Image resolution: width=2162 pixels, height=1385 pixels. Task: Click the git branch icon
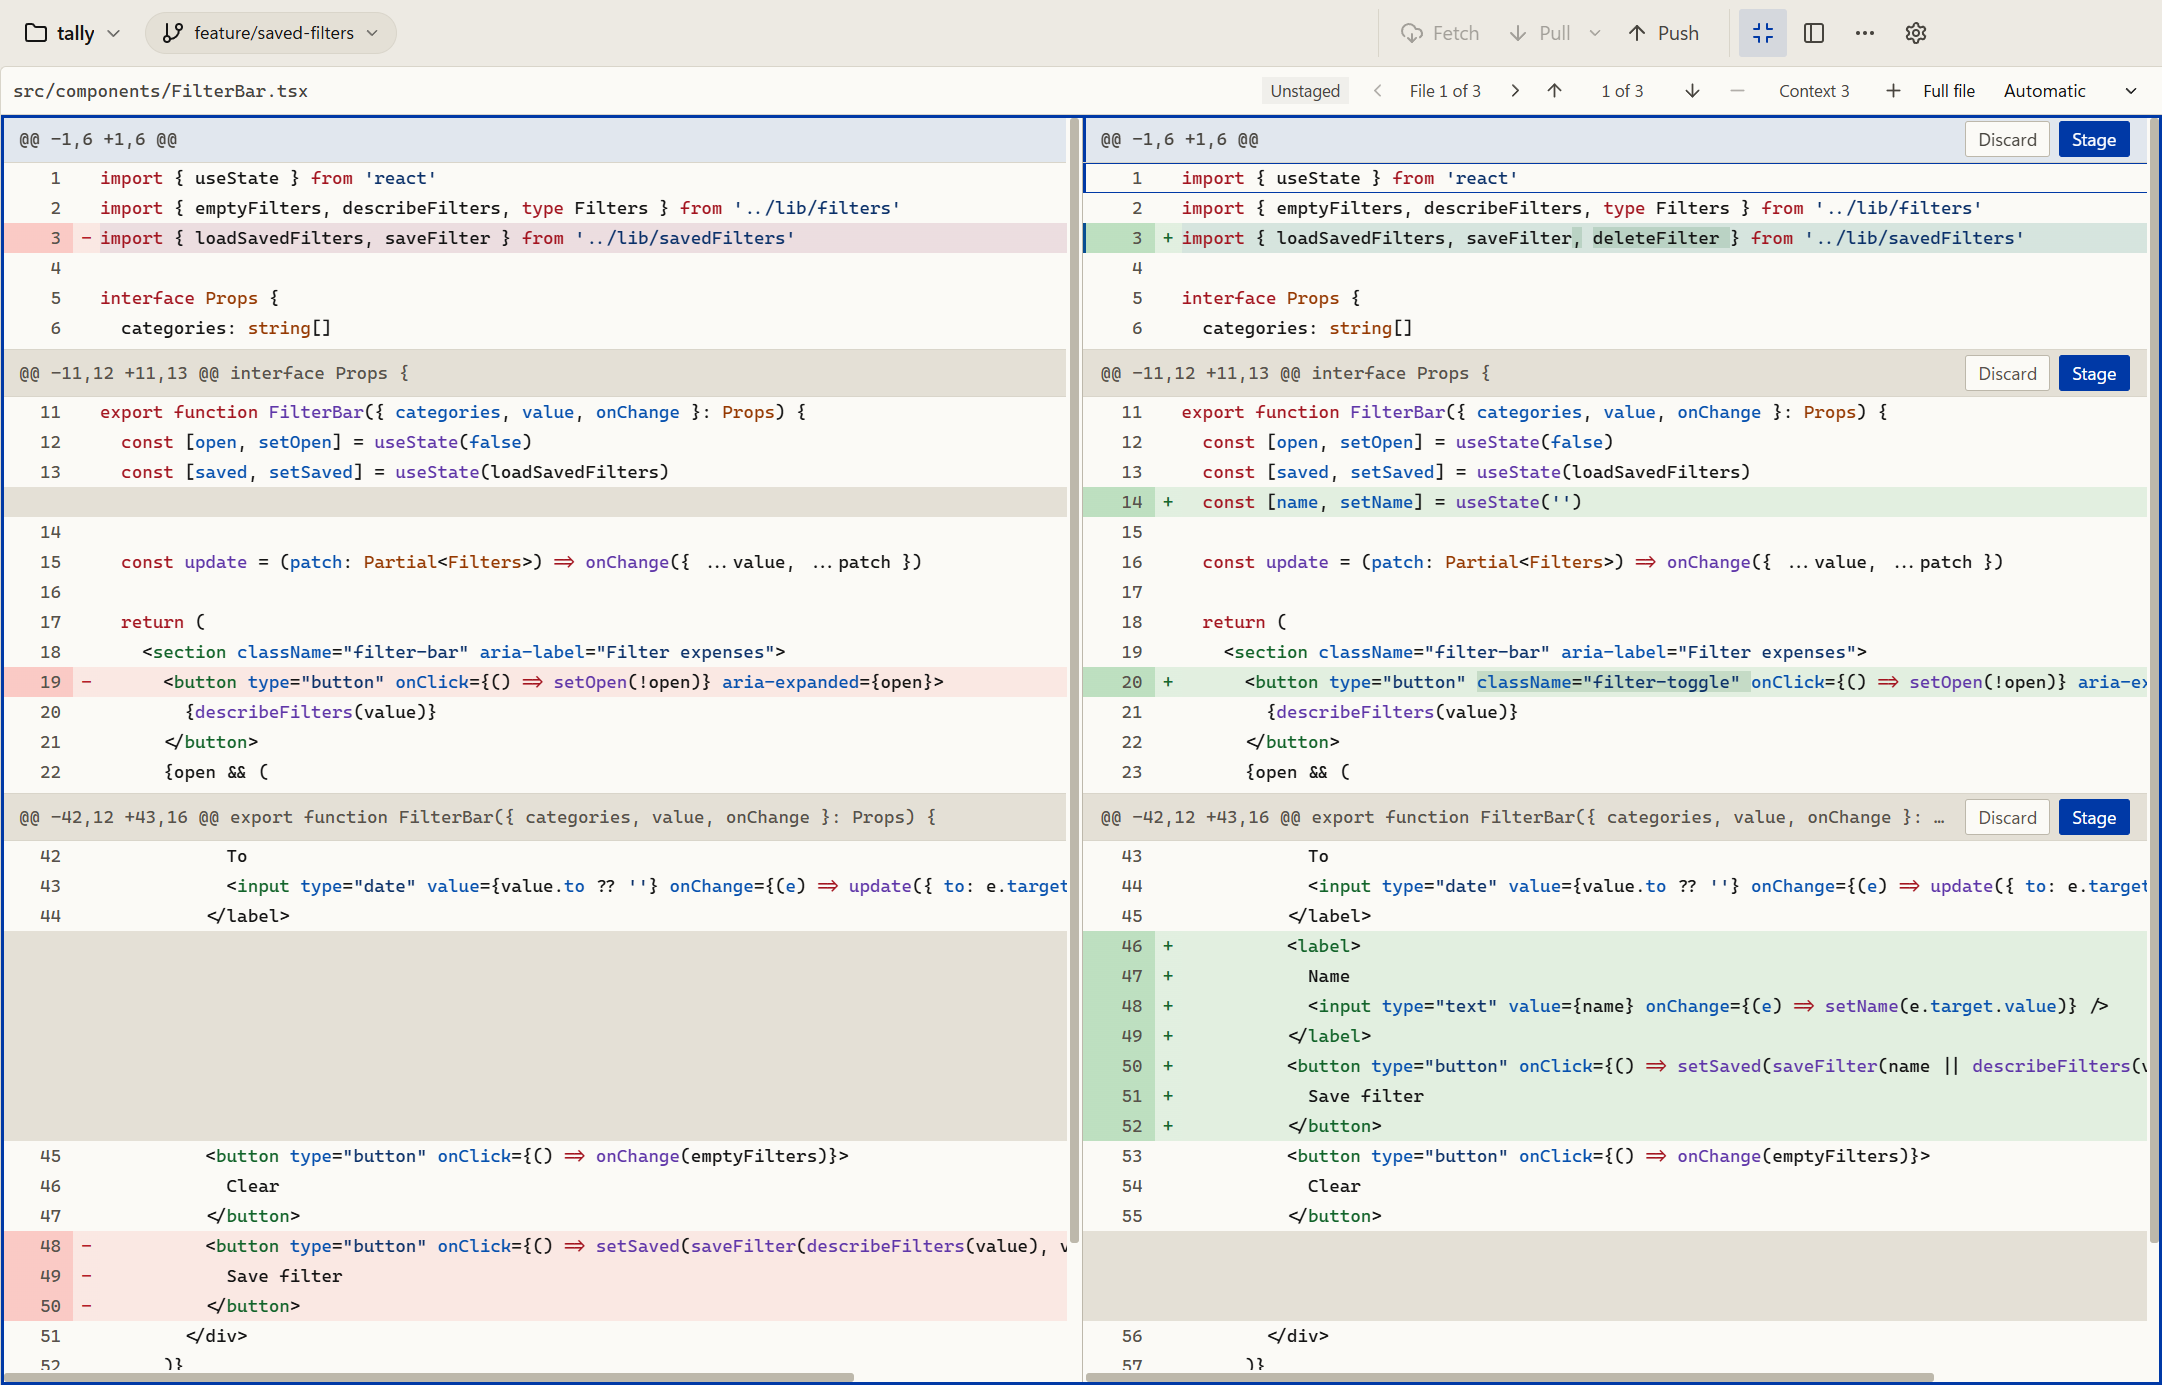click(173, 33)
